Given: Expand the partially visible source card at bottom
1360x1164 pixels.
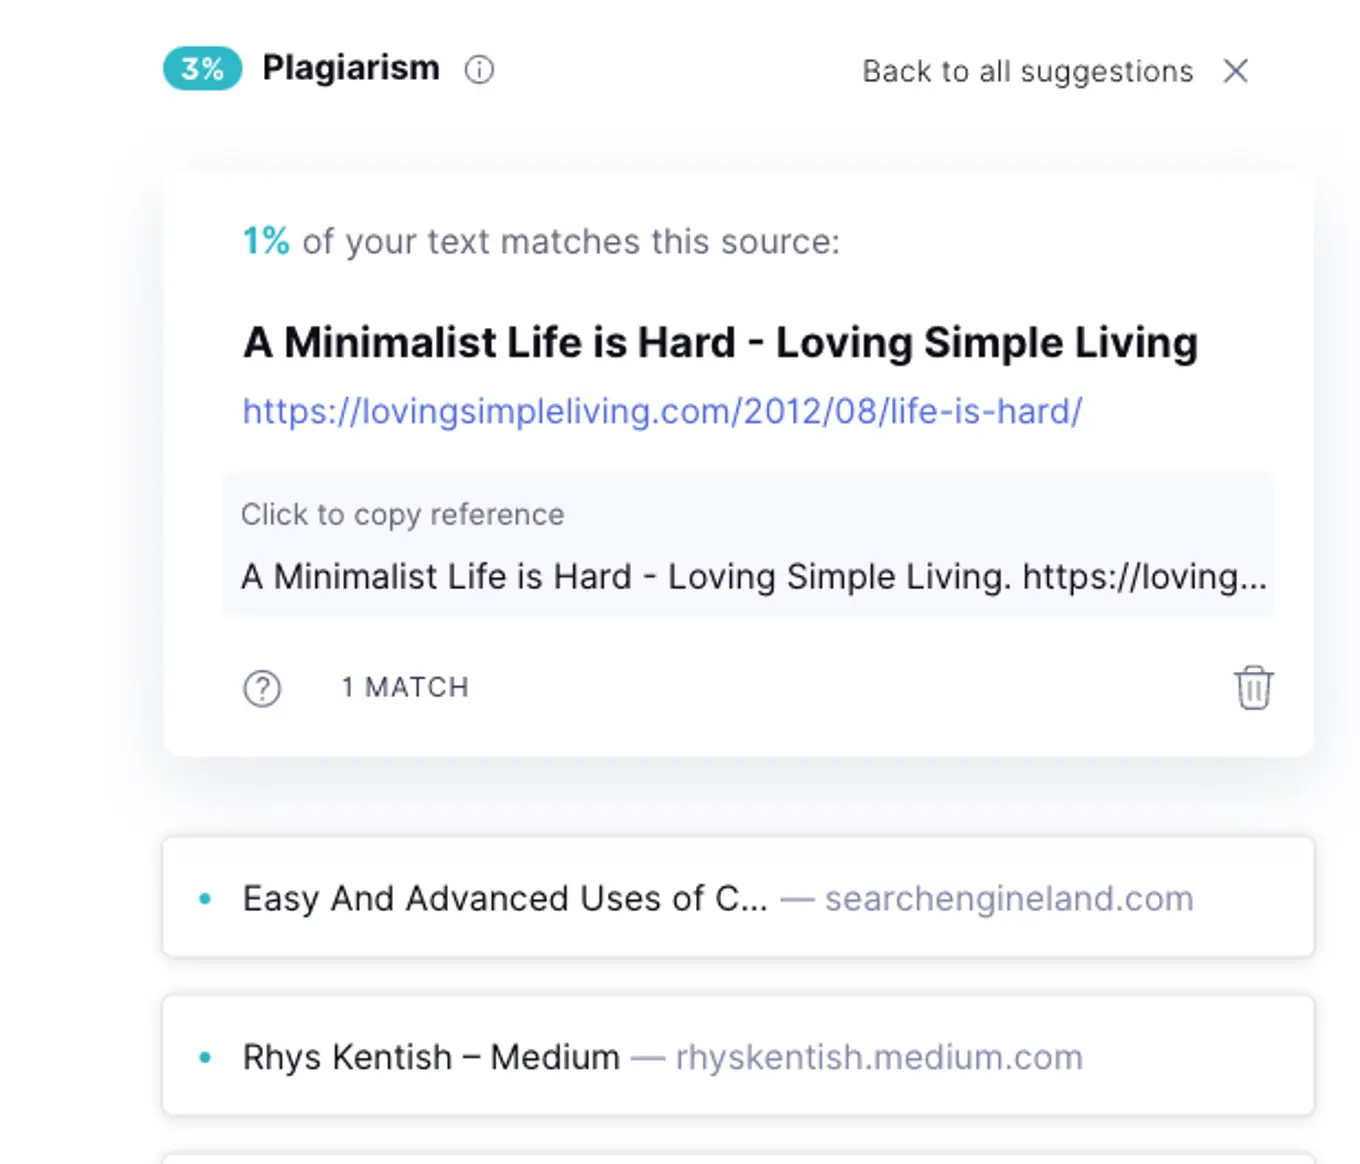Looking at the screenshot, I should click(738, 1157).
